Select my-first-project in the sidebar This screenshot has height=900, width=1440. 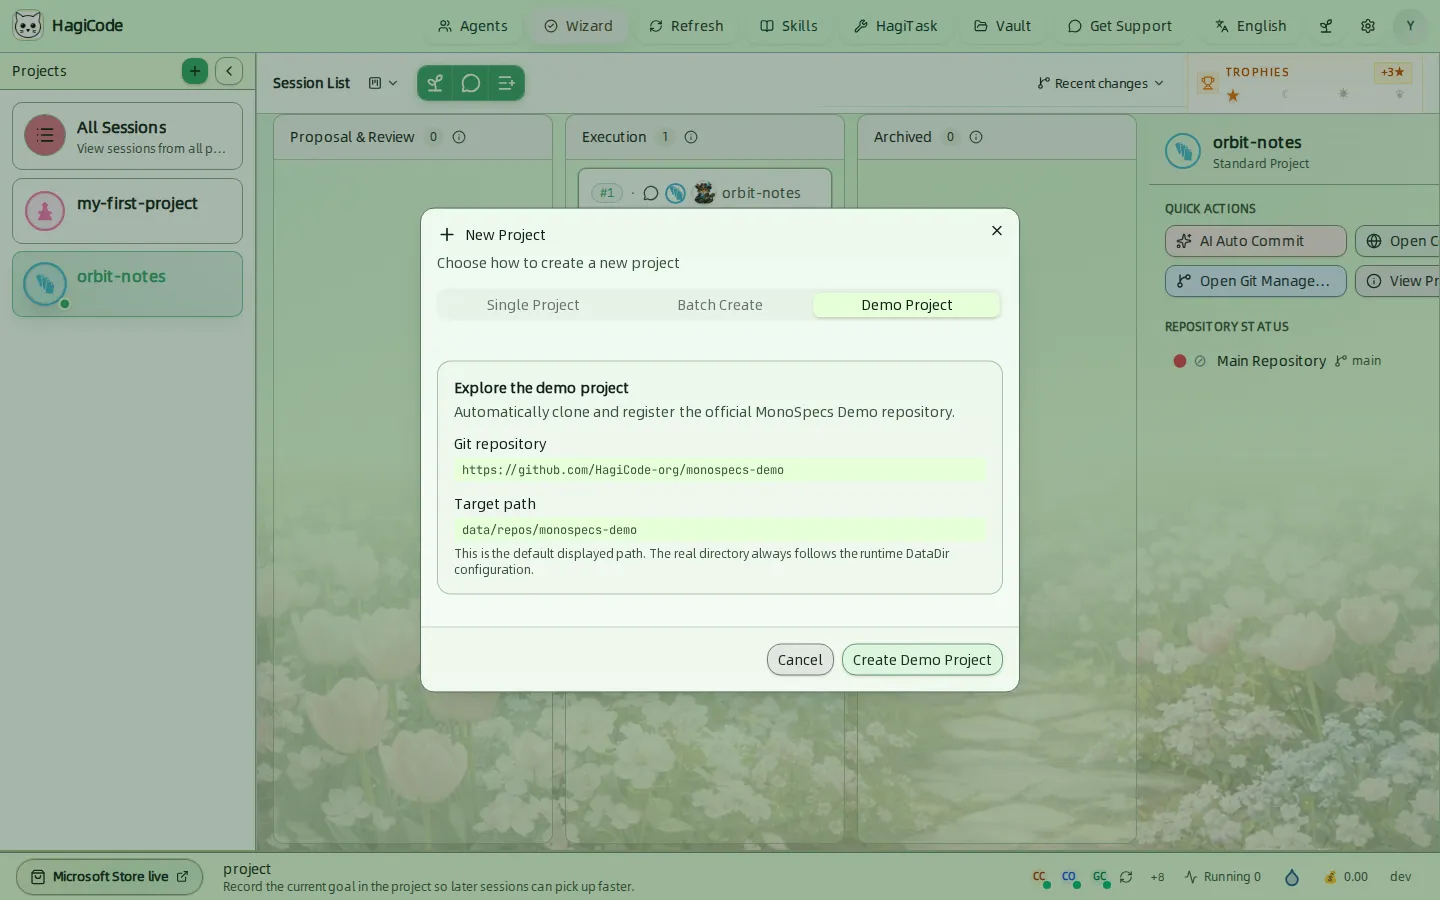[x=127, y=211]
